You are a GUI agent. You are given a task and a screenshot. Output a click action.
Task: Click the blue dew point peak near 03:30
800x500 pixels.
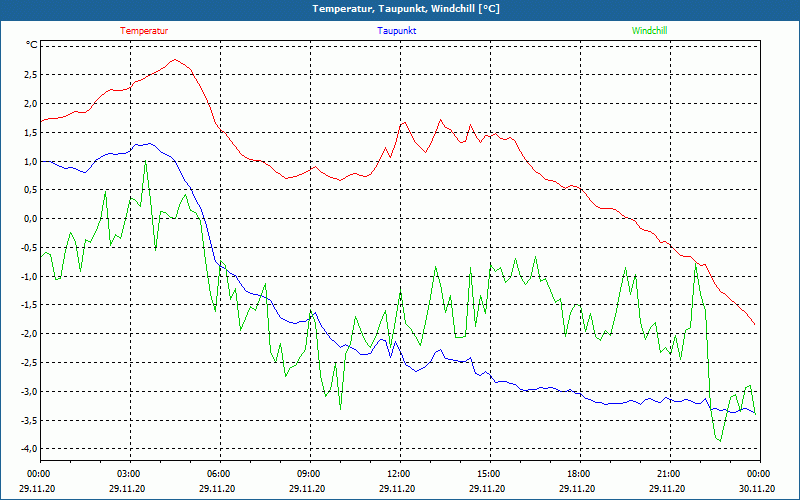click(148, 143)
